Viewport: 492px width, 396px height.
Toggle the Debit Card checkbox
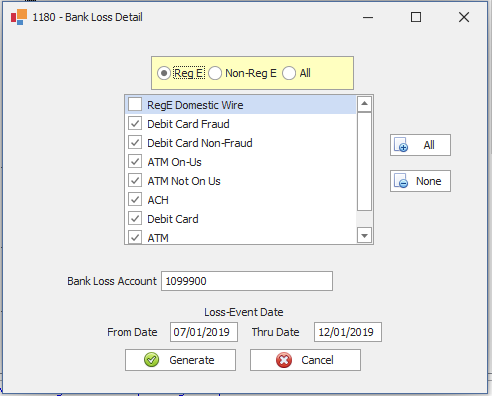[135, 219]
